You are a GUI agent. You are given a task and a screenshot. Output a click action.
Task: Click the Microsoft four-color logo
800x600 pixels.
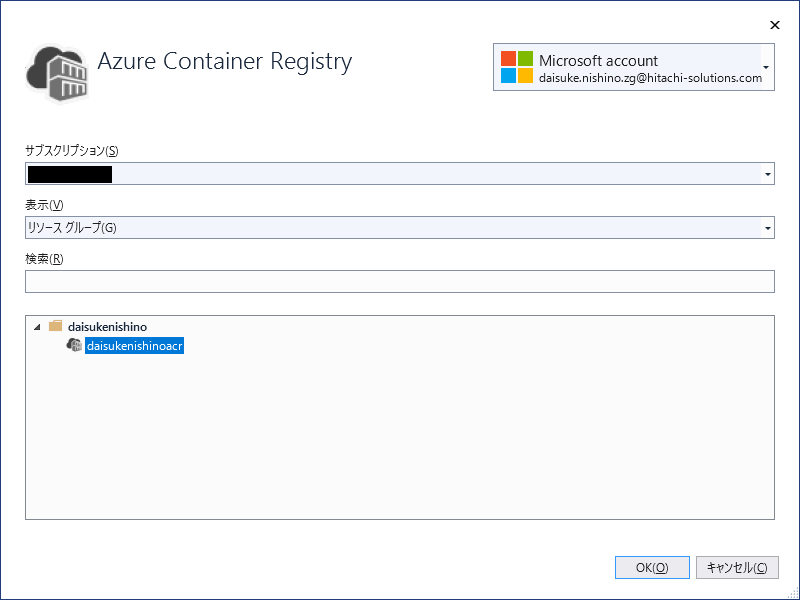tap(517, 67)
